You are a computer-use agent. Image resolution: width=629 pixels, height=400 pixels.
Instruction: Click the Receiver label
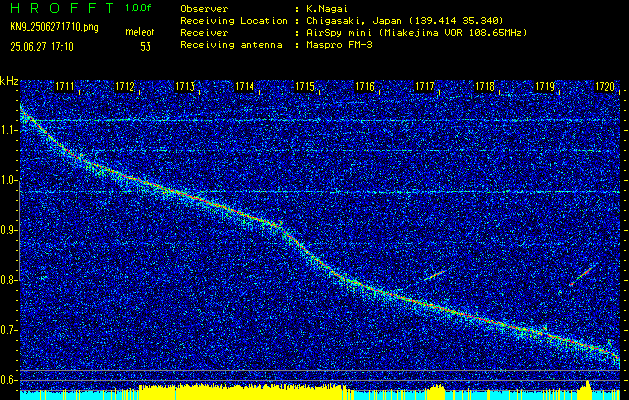[x=204, y=32]
